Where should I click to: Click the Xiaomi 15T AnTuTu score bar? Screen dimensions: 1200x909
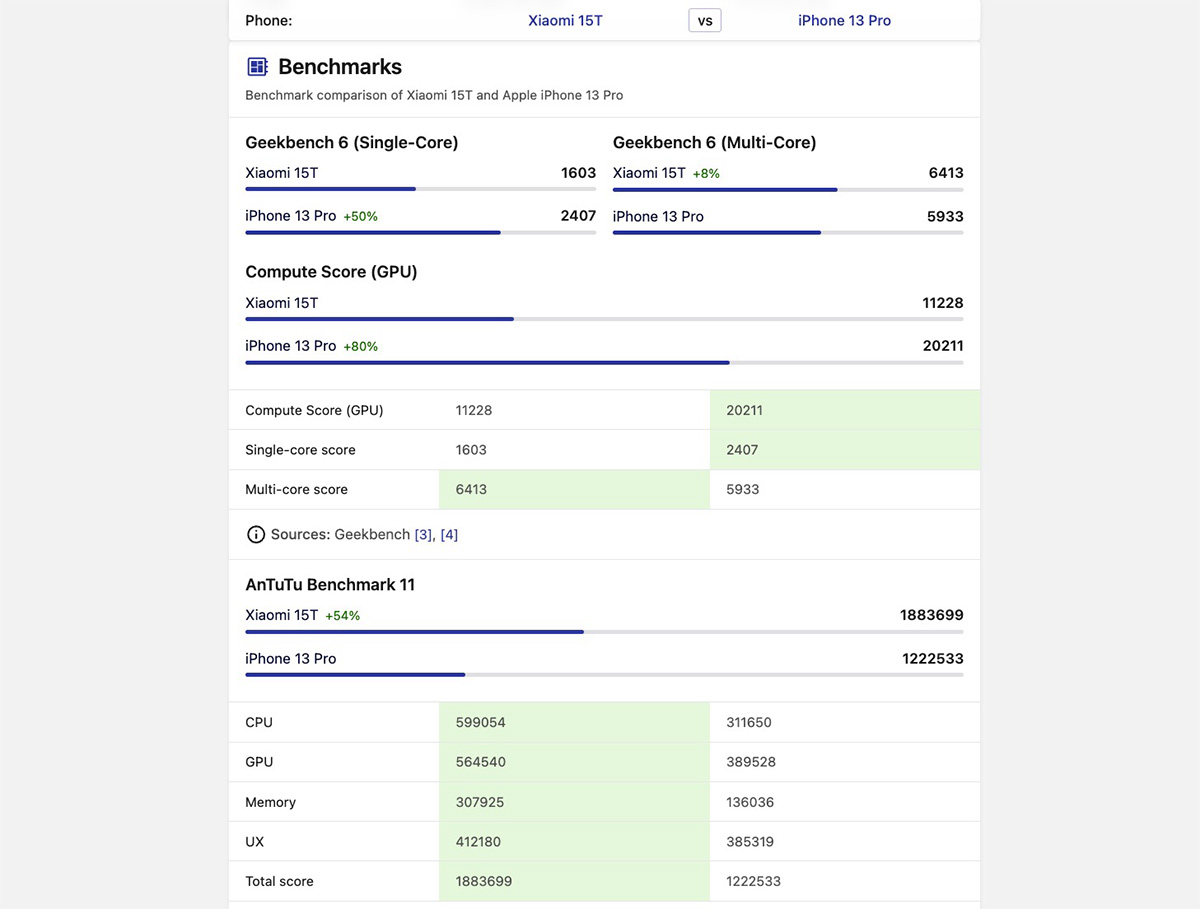pyautogui.click(x=604, y=632)
